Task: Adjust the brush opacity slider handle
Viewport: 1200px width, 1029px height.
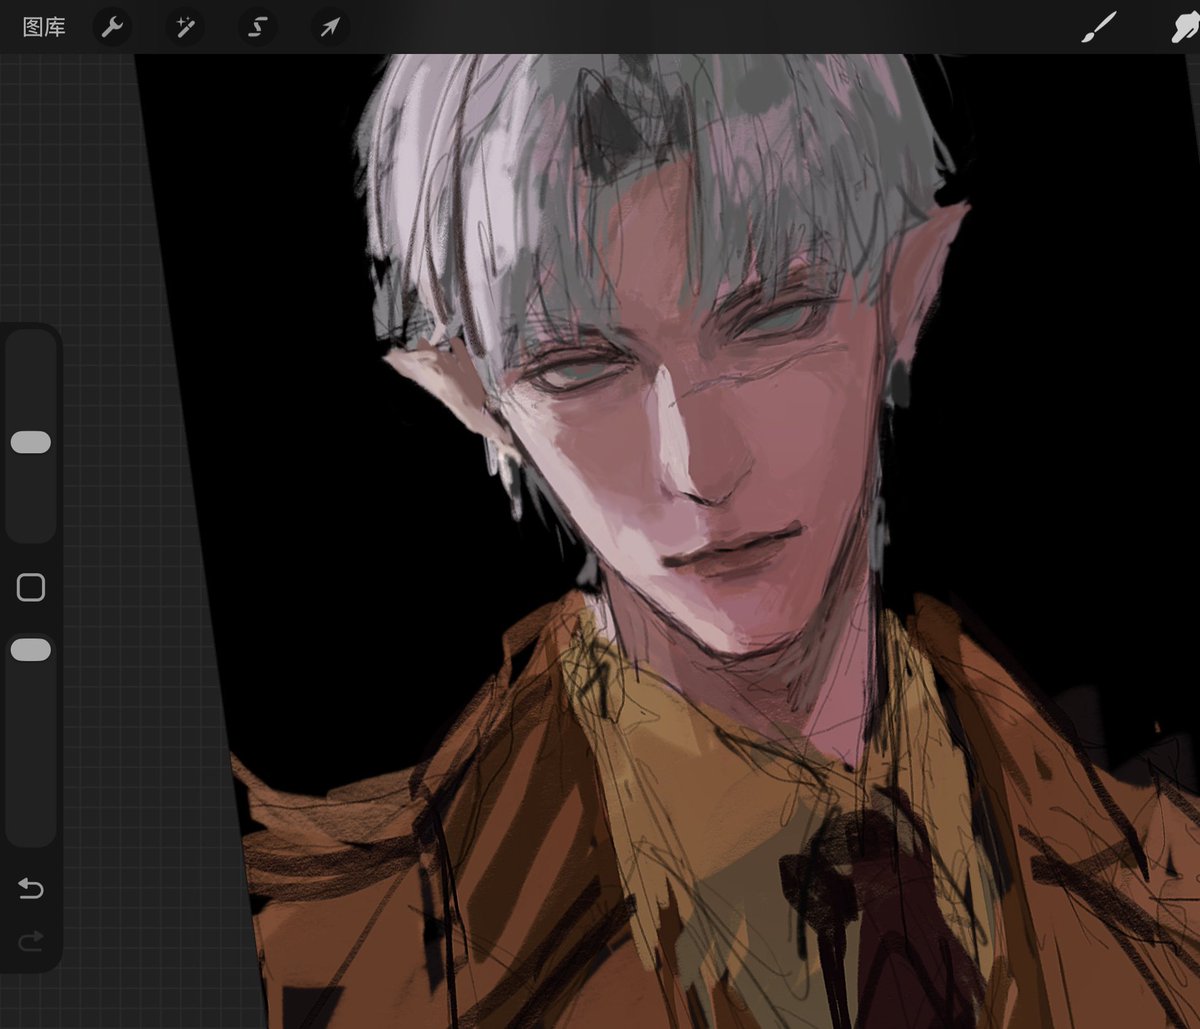Action: [31, 650]
